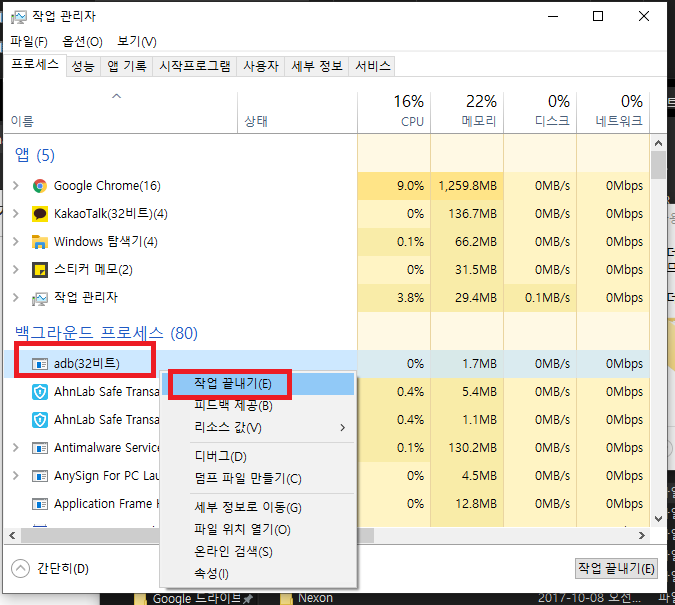Sort processes by 이름 column header
Viewport: 675px width, 605px height.
click(x=120, y=112)
